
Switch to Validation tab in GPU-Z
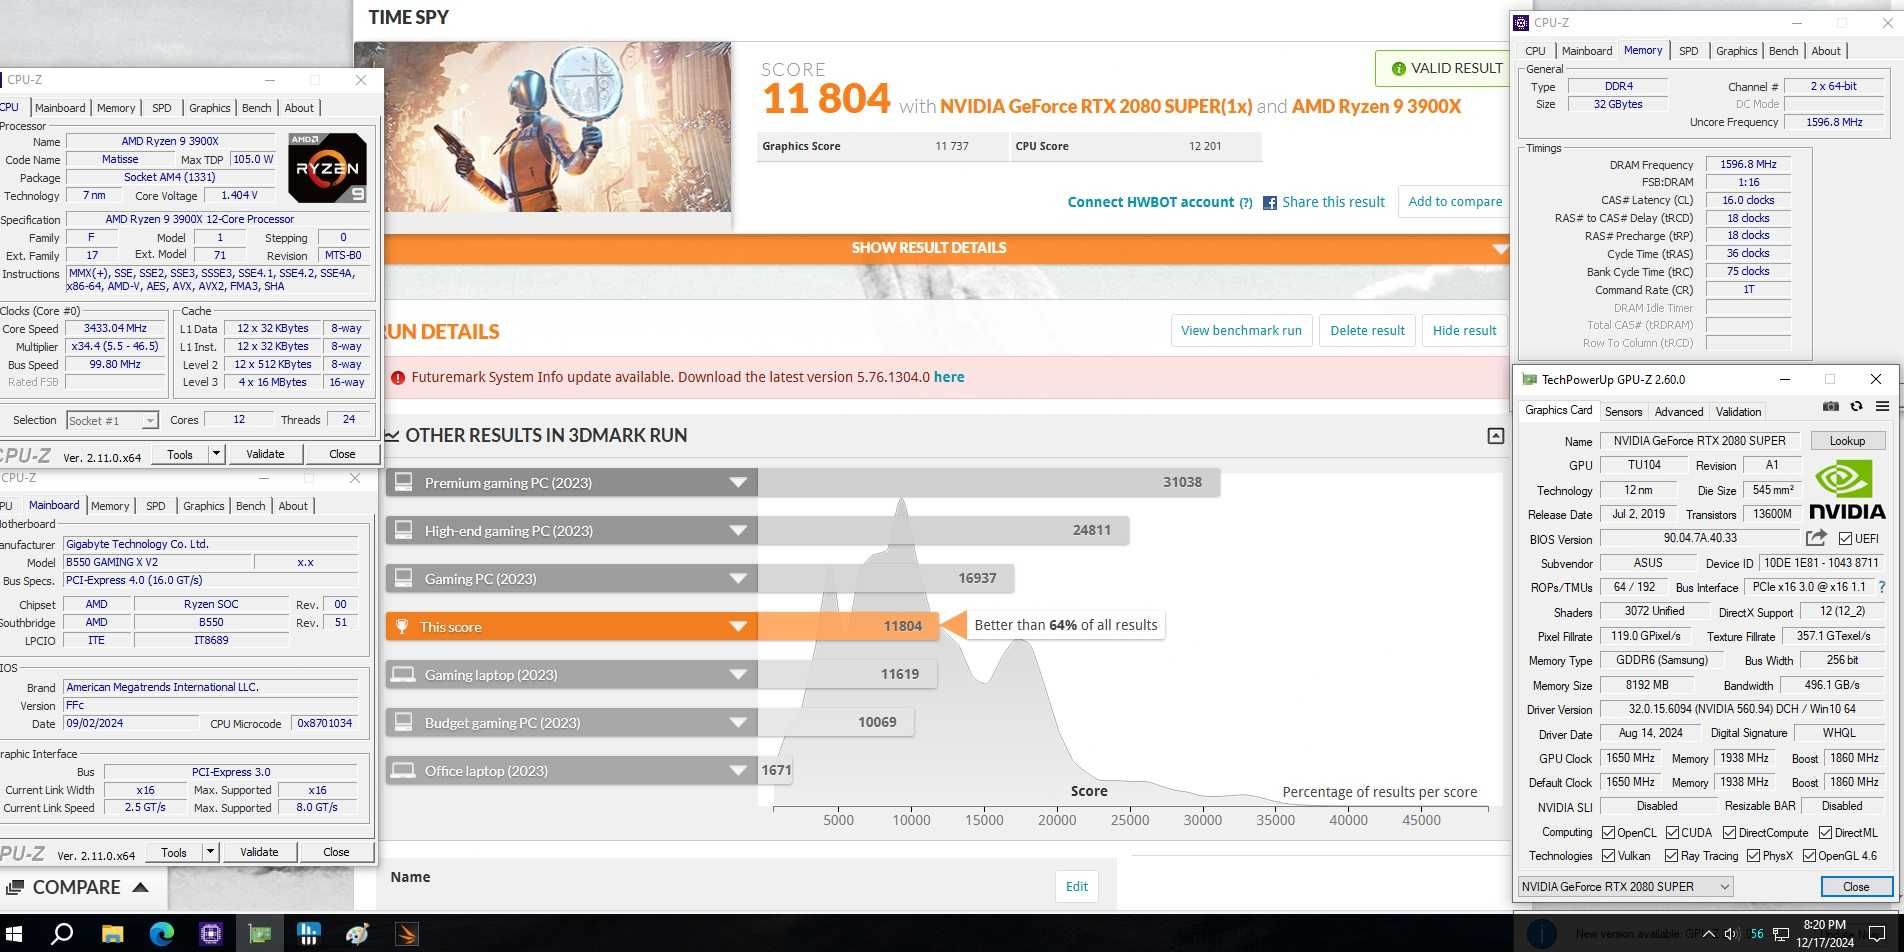coord(1738,412)
